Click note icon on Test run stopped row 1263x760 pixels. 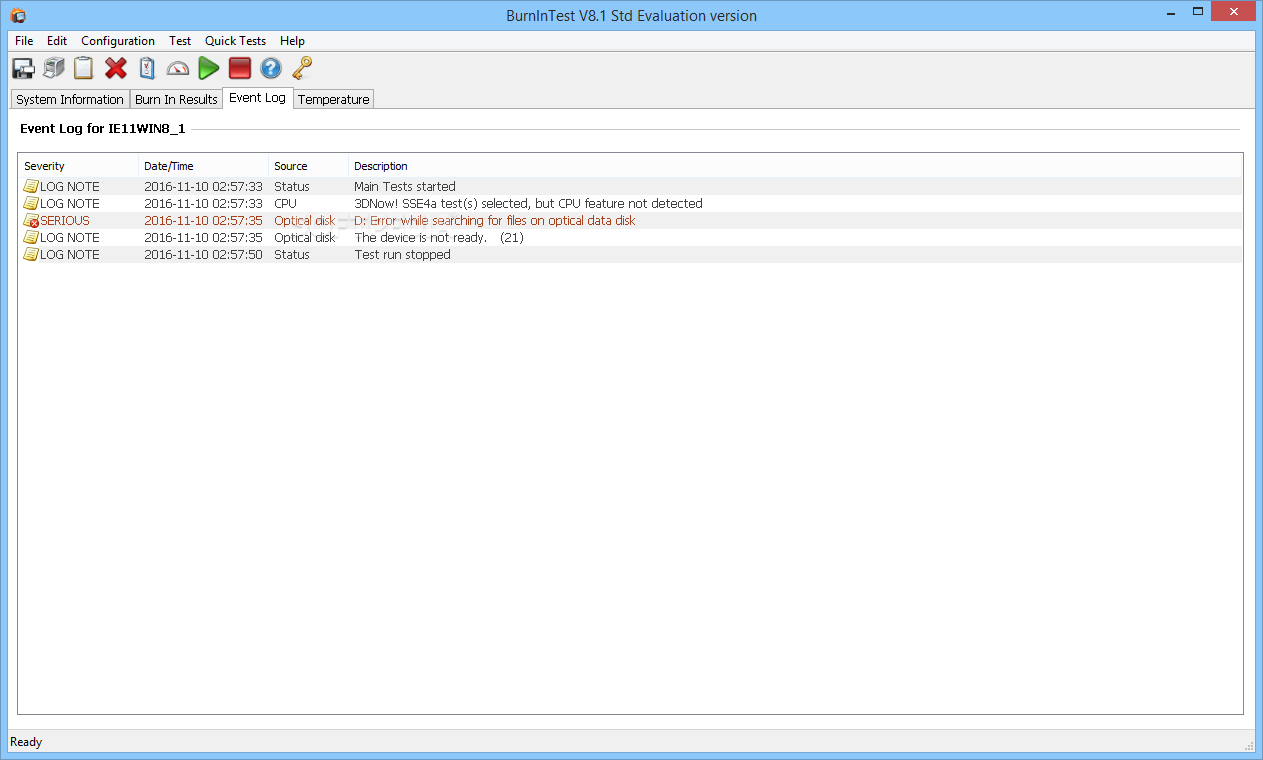tap(31, 255)
